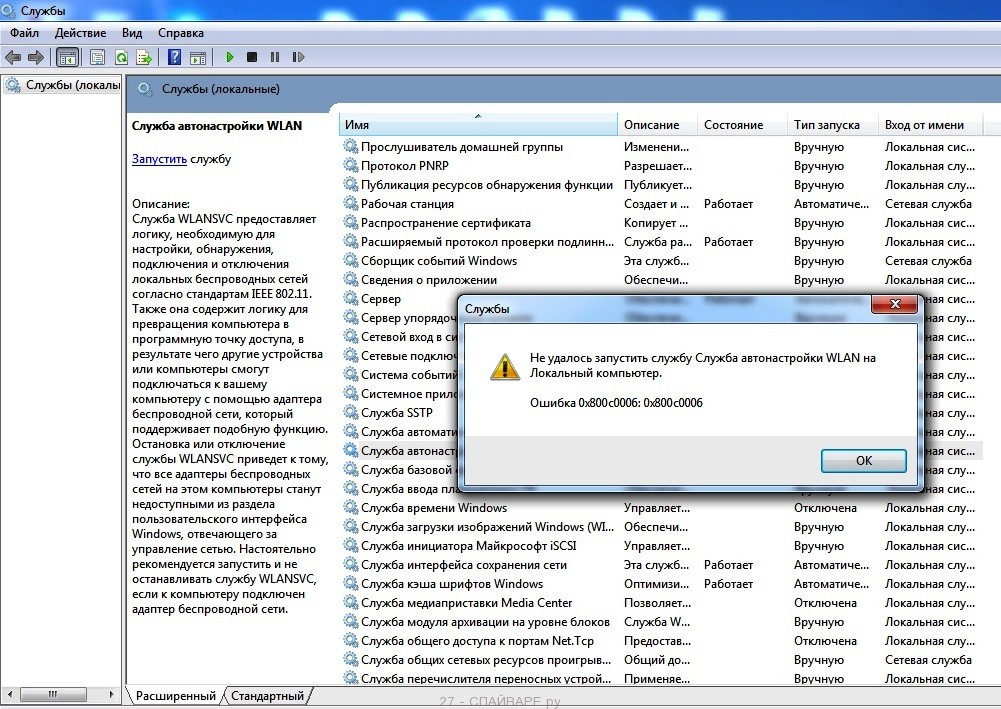Start the service with the green play icon

pyautogui.click(x=230, y=57)
